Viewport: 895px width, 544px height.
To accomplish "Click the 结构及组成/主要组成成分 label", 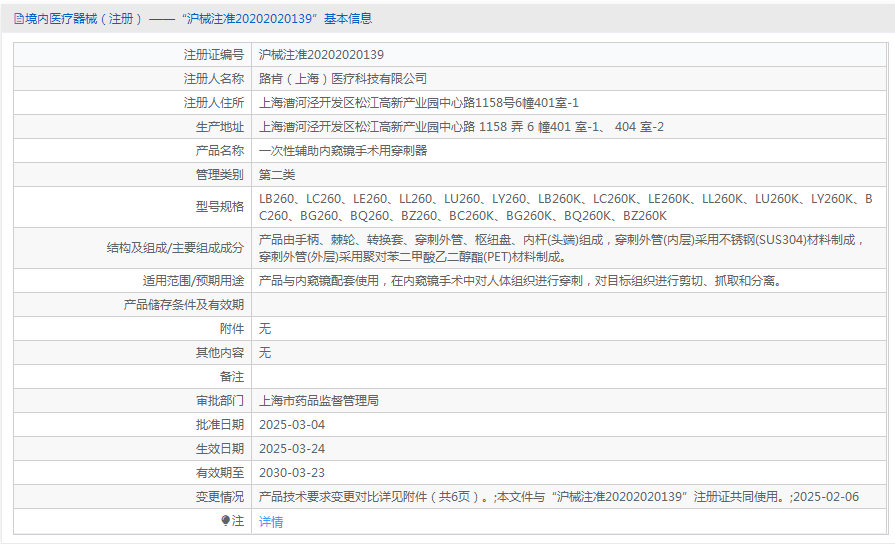I will click(x=175, y=248).
